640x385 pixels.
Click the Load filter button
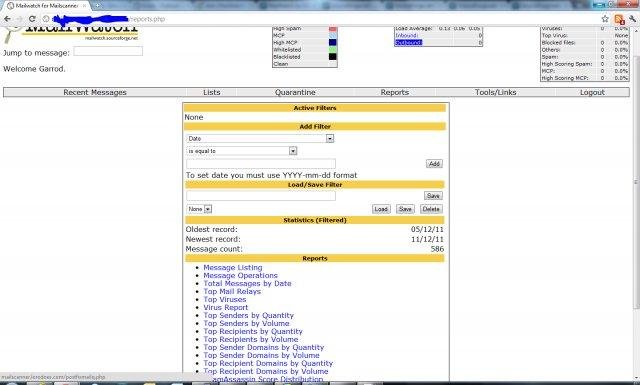(x=381, y=209)
